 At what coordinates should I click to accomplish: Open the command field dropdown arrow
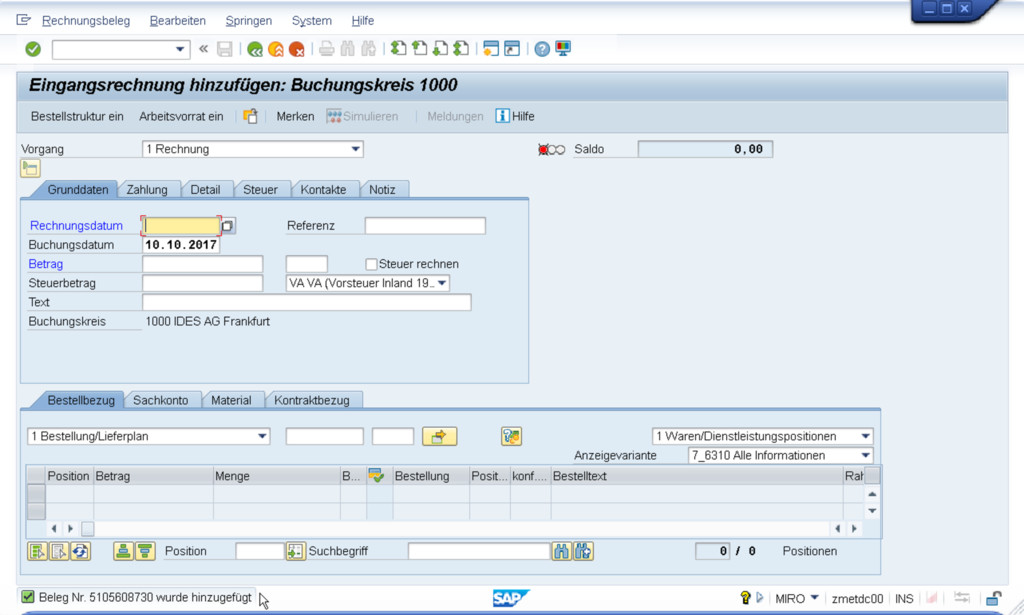coord(180,50)
